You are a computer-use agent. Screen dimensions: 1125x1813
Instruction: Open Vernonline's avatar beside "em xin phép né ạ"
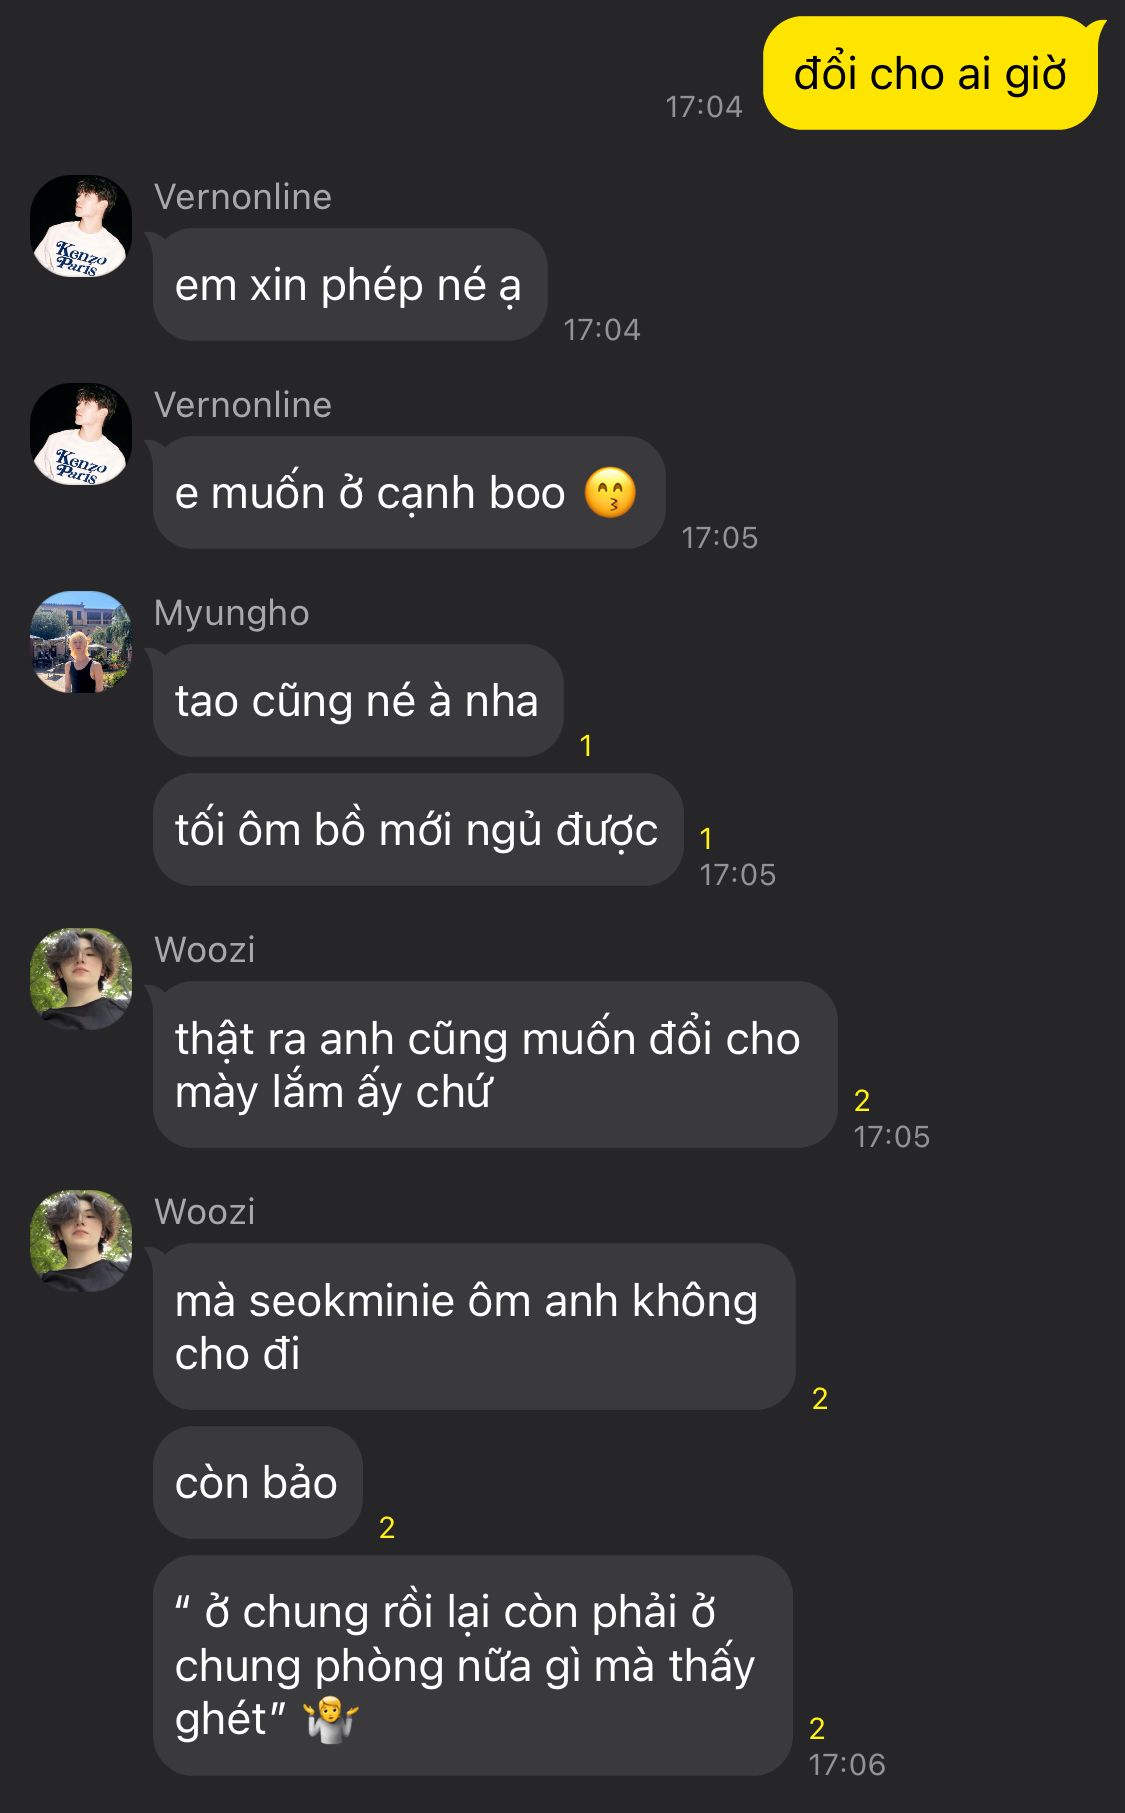pyautogui.click(x=81, y=226)
